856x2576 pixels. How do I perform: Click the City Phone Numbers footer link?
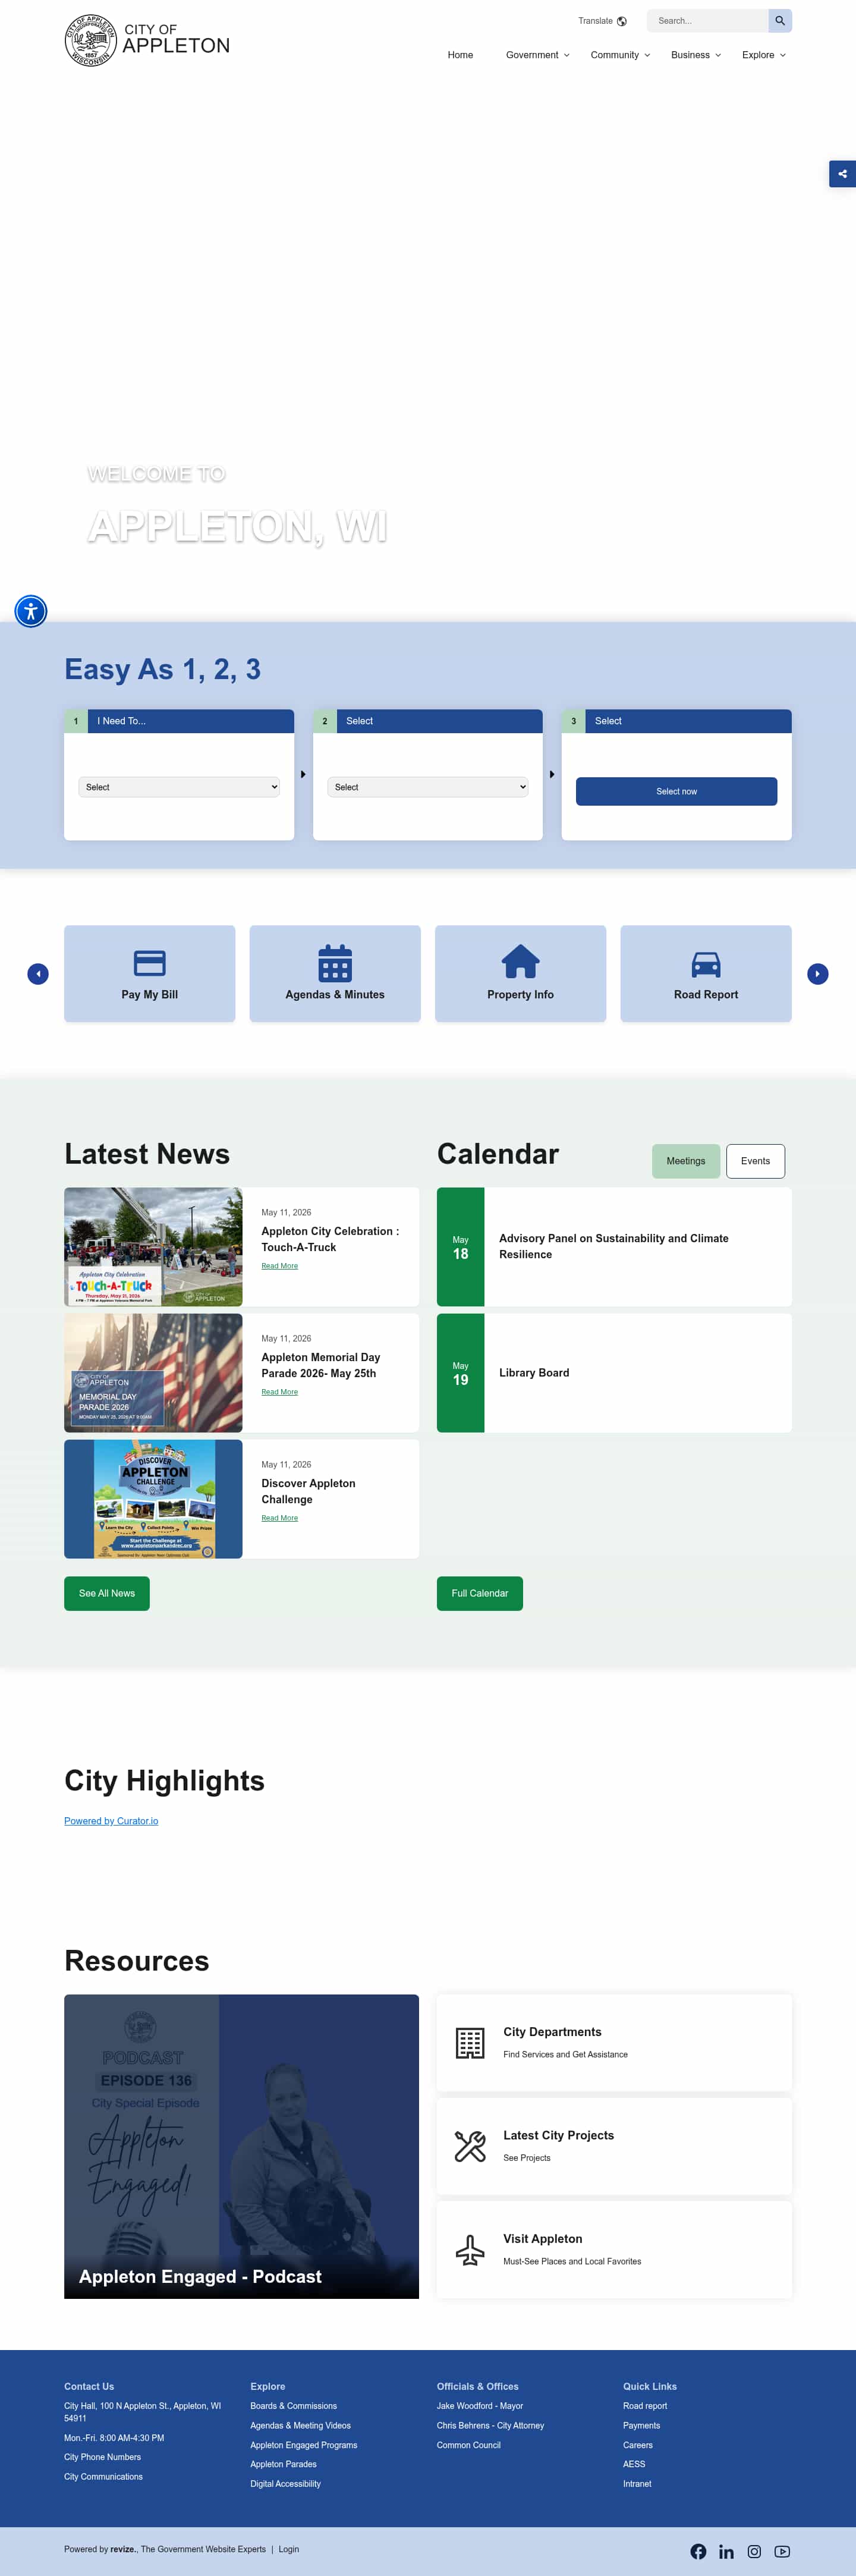(x=102, y=2457)
